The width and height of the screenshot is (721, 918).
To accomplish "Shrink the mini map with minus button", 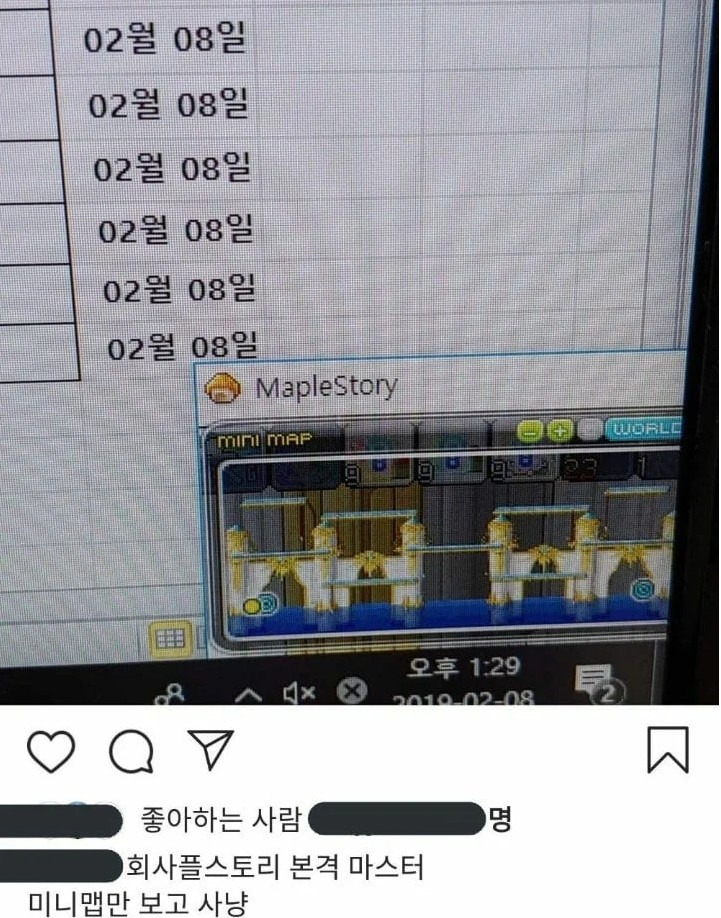I will click(x=529, y=432).
